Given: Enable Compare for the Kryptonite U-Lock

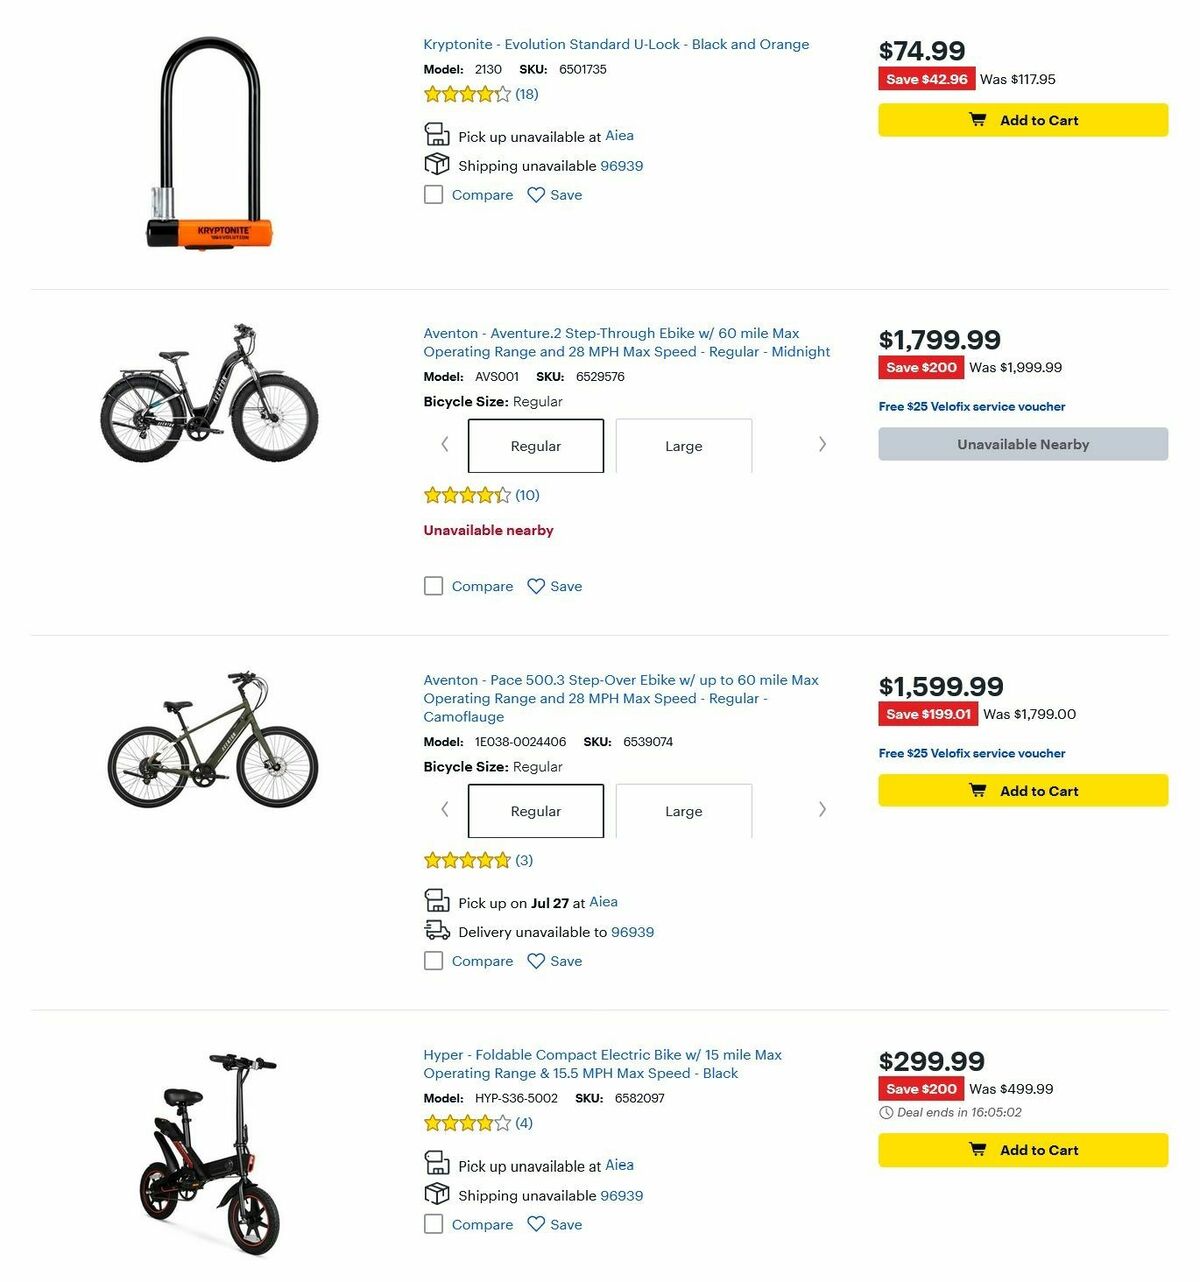Looking at the screenshot, I should click(x=433, y=195).
